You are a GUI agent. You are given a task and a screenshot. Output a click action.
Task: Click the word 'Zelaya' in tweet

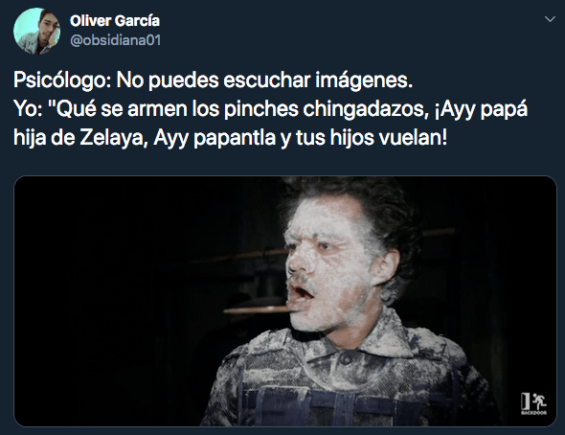(111, 138)
